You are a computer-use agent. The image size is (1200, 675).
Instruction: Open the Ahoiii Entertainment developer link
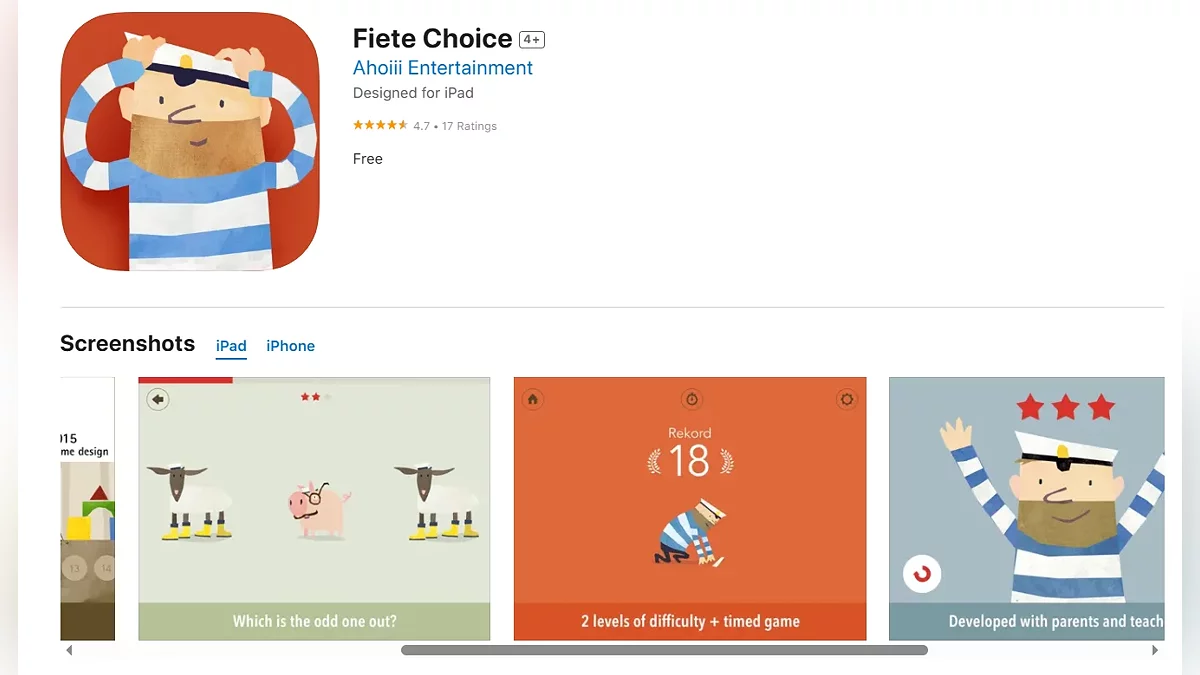click(443, 68)
